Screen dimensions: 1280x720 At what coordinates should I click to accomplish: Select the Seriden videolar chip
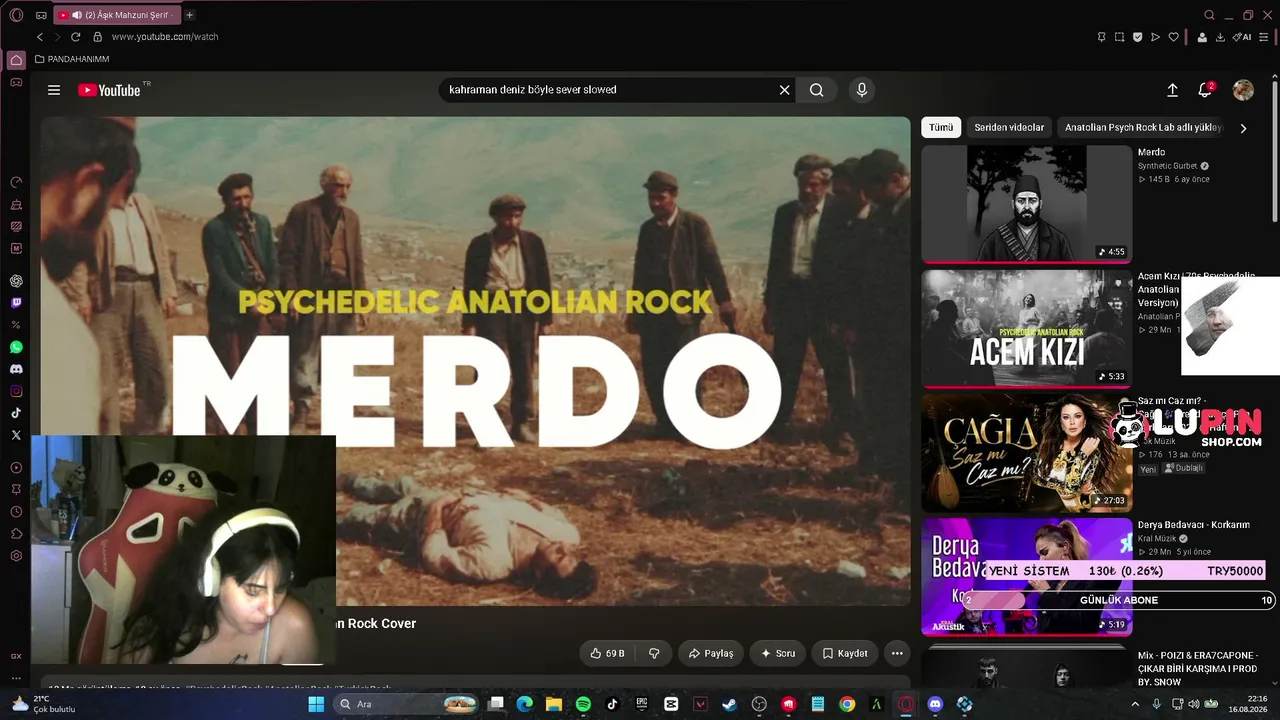(1009, 127)
